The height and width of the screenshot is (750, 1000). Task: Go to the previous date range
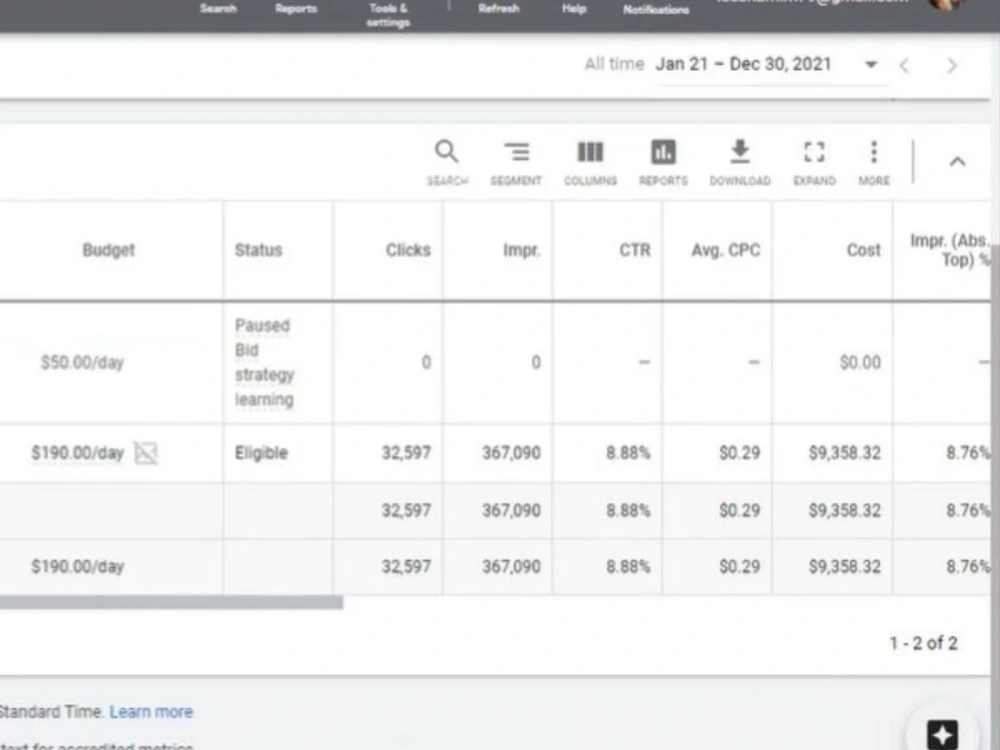coord(904,65)
